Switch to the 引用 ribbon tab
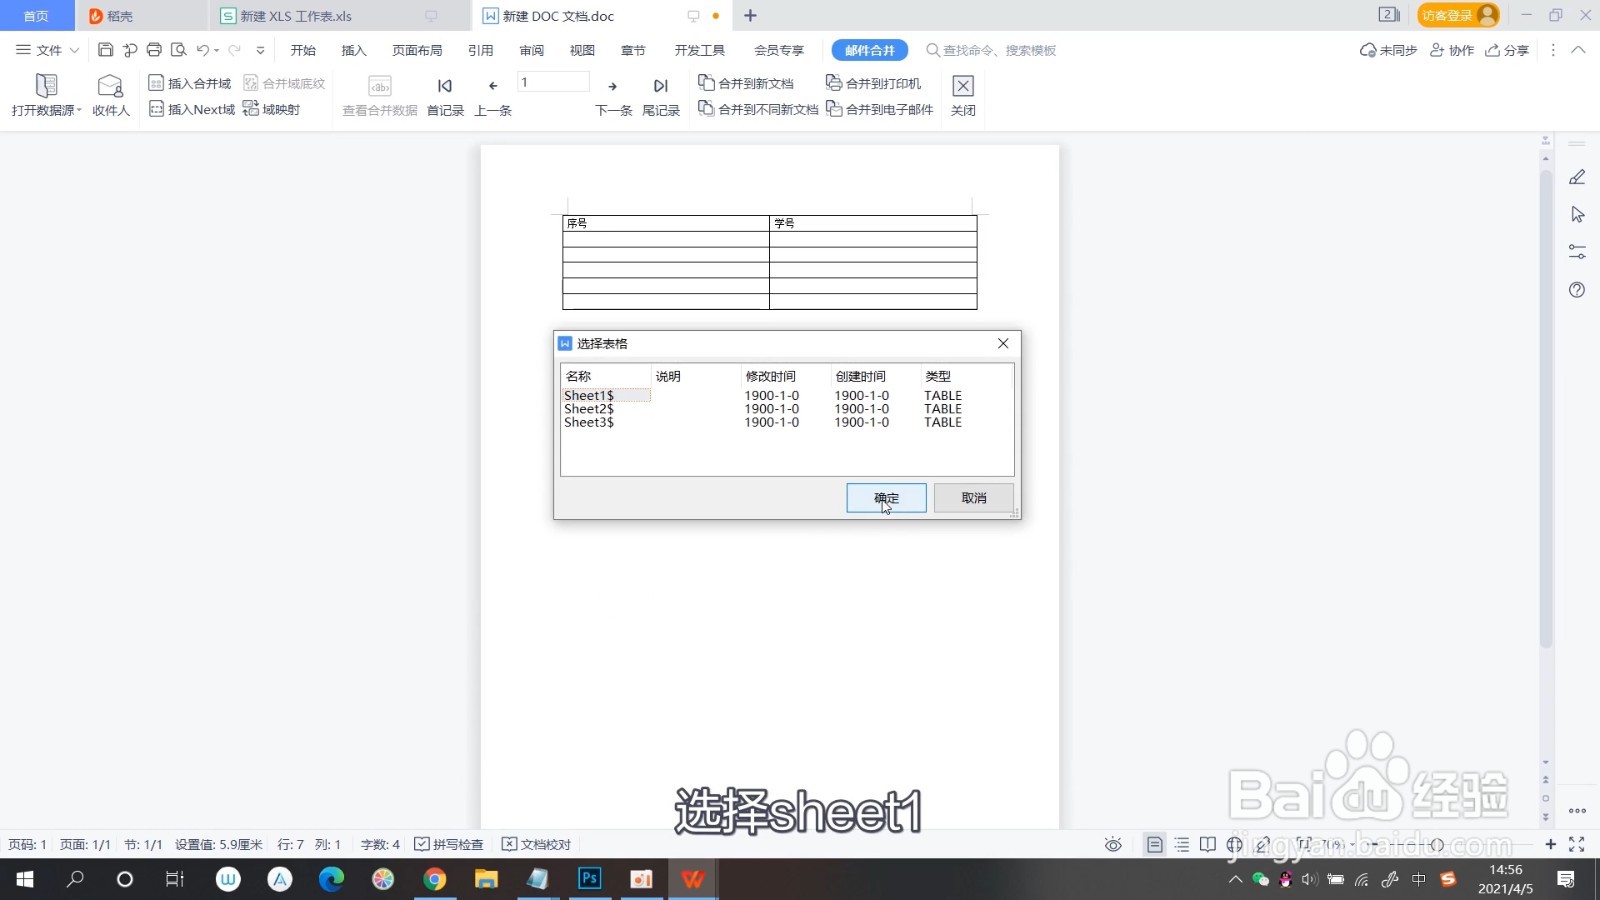 [481, 50]
